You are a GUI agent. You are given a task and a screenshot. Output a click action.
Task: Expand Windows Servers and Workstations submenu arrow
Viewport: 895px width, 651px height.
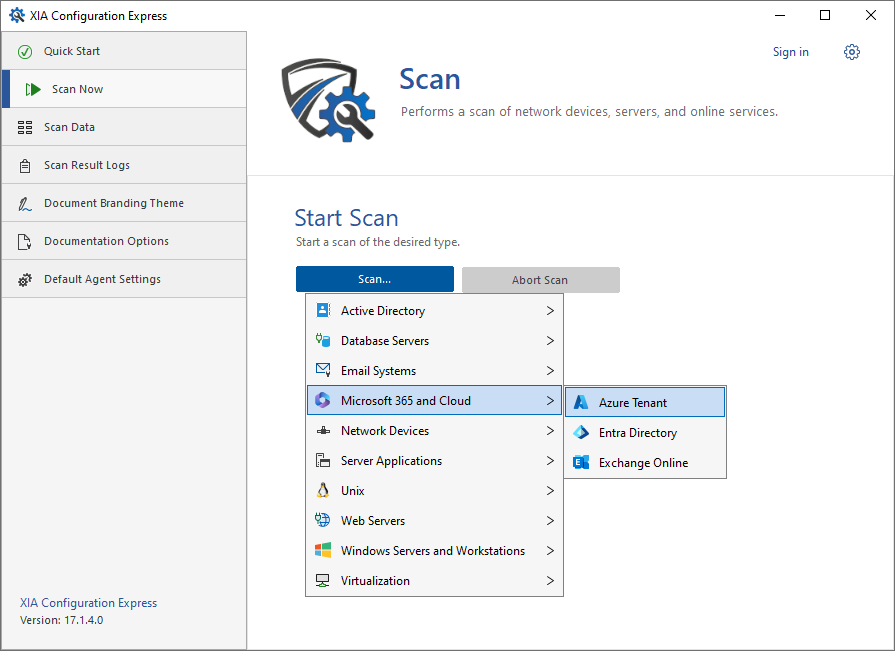click(550, 551)
